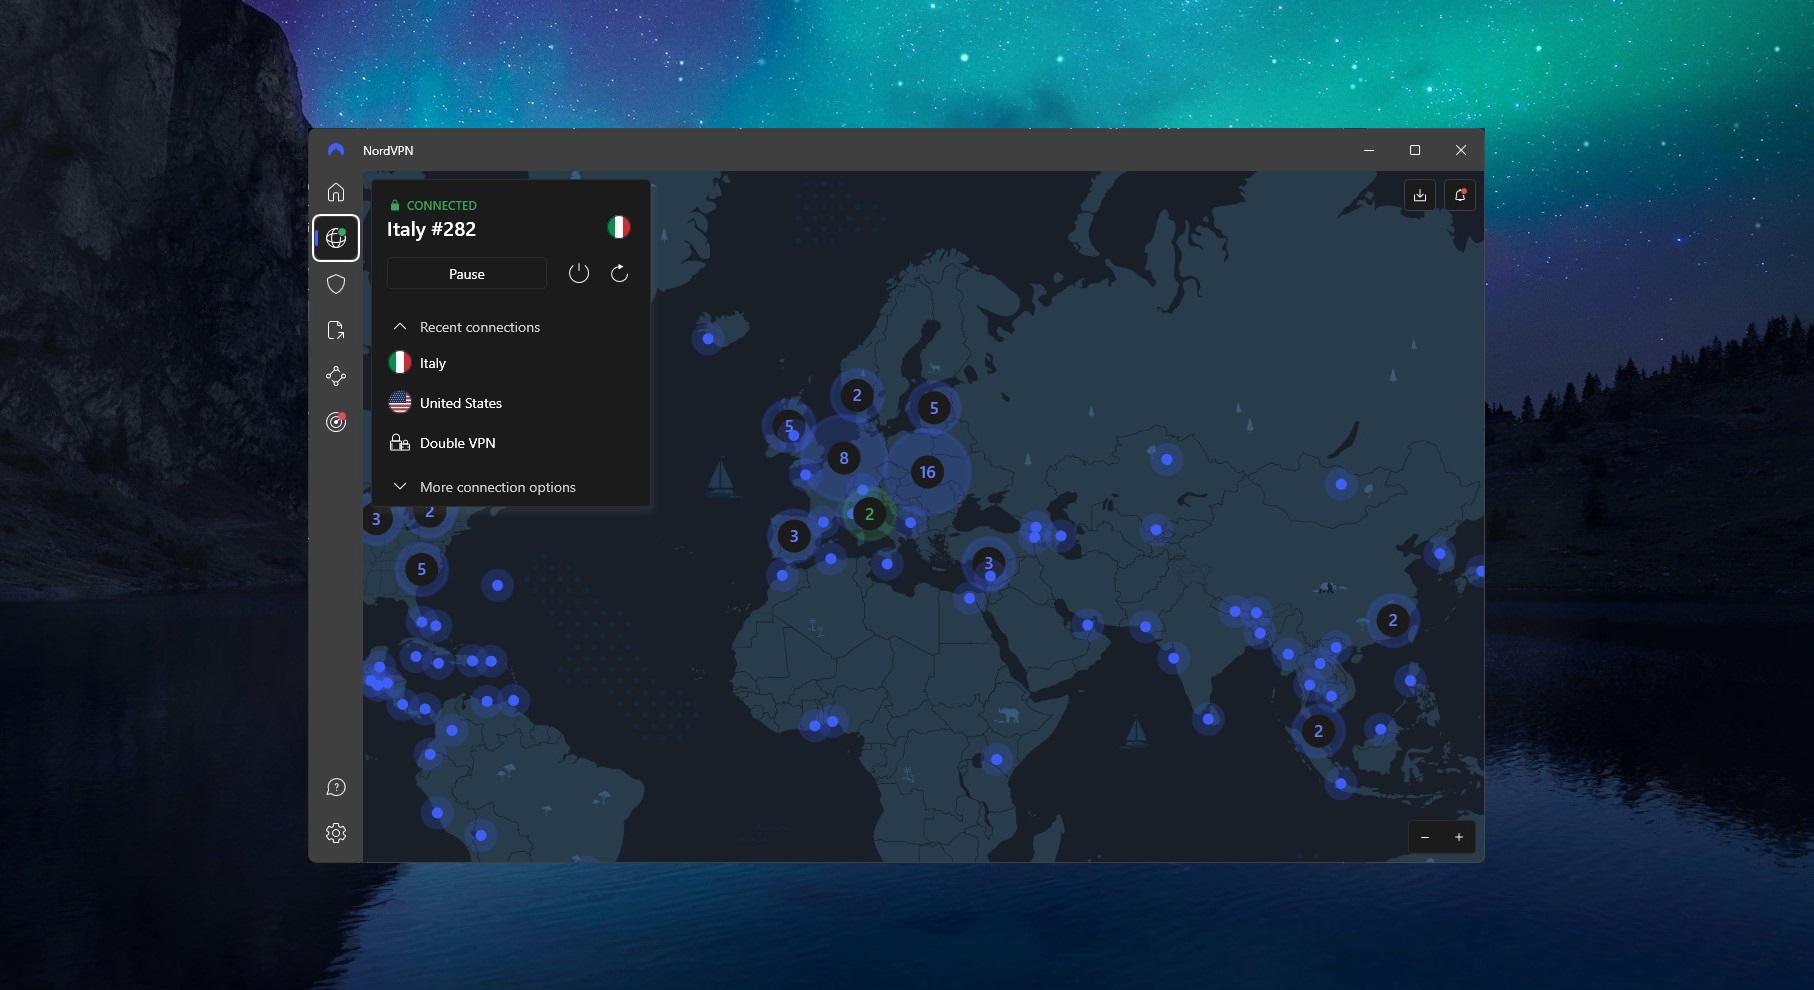1814x990 pixels.
Task: Open the notifications bell icon
Action: coord(1460,195)
